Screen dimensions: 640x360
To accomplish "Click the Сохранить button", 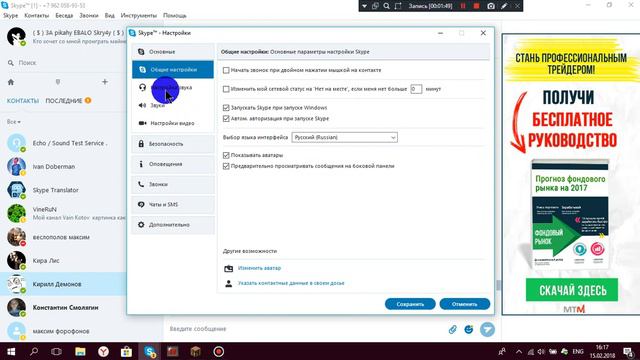I will point(410,304).
